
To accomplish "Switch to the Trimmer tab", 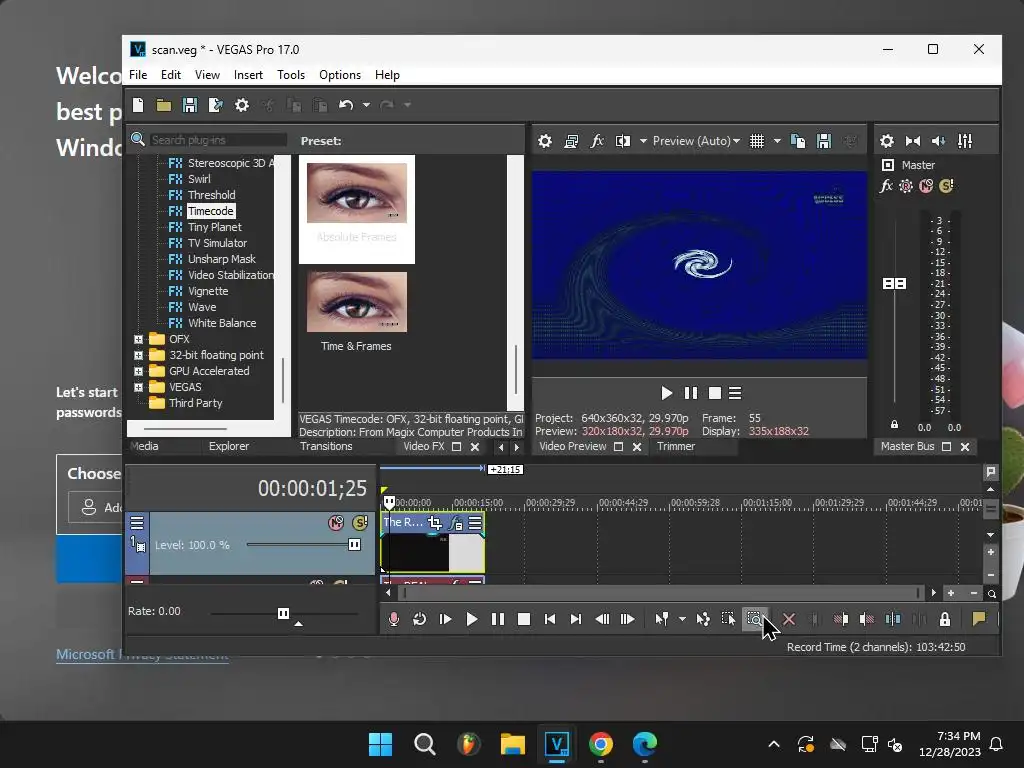I will tap(676, 447).
